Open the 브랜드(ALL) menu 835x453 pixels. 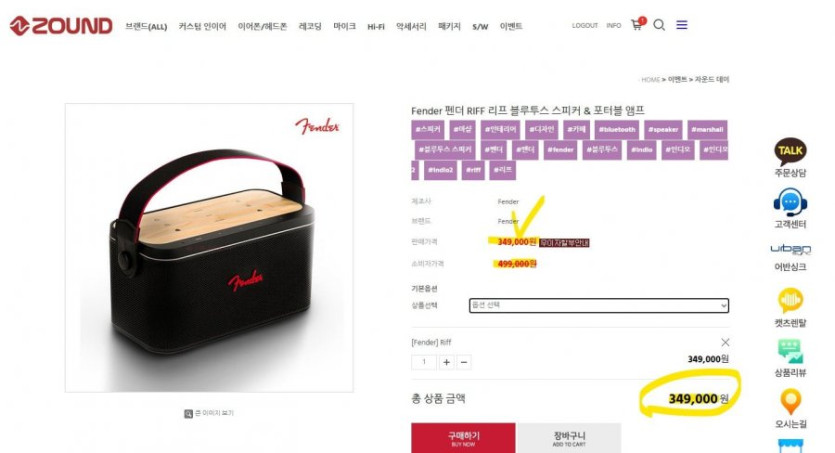(146, 26)
